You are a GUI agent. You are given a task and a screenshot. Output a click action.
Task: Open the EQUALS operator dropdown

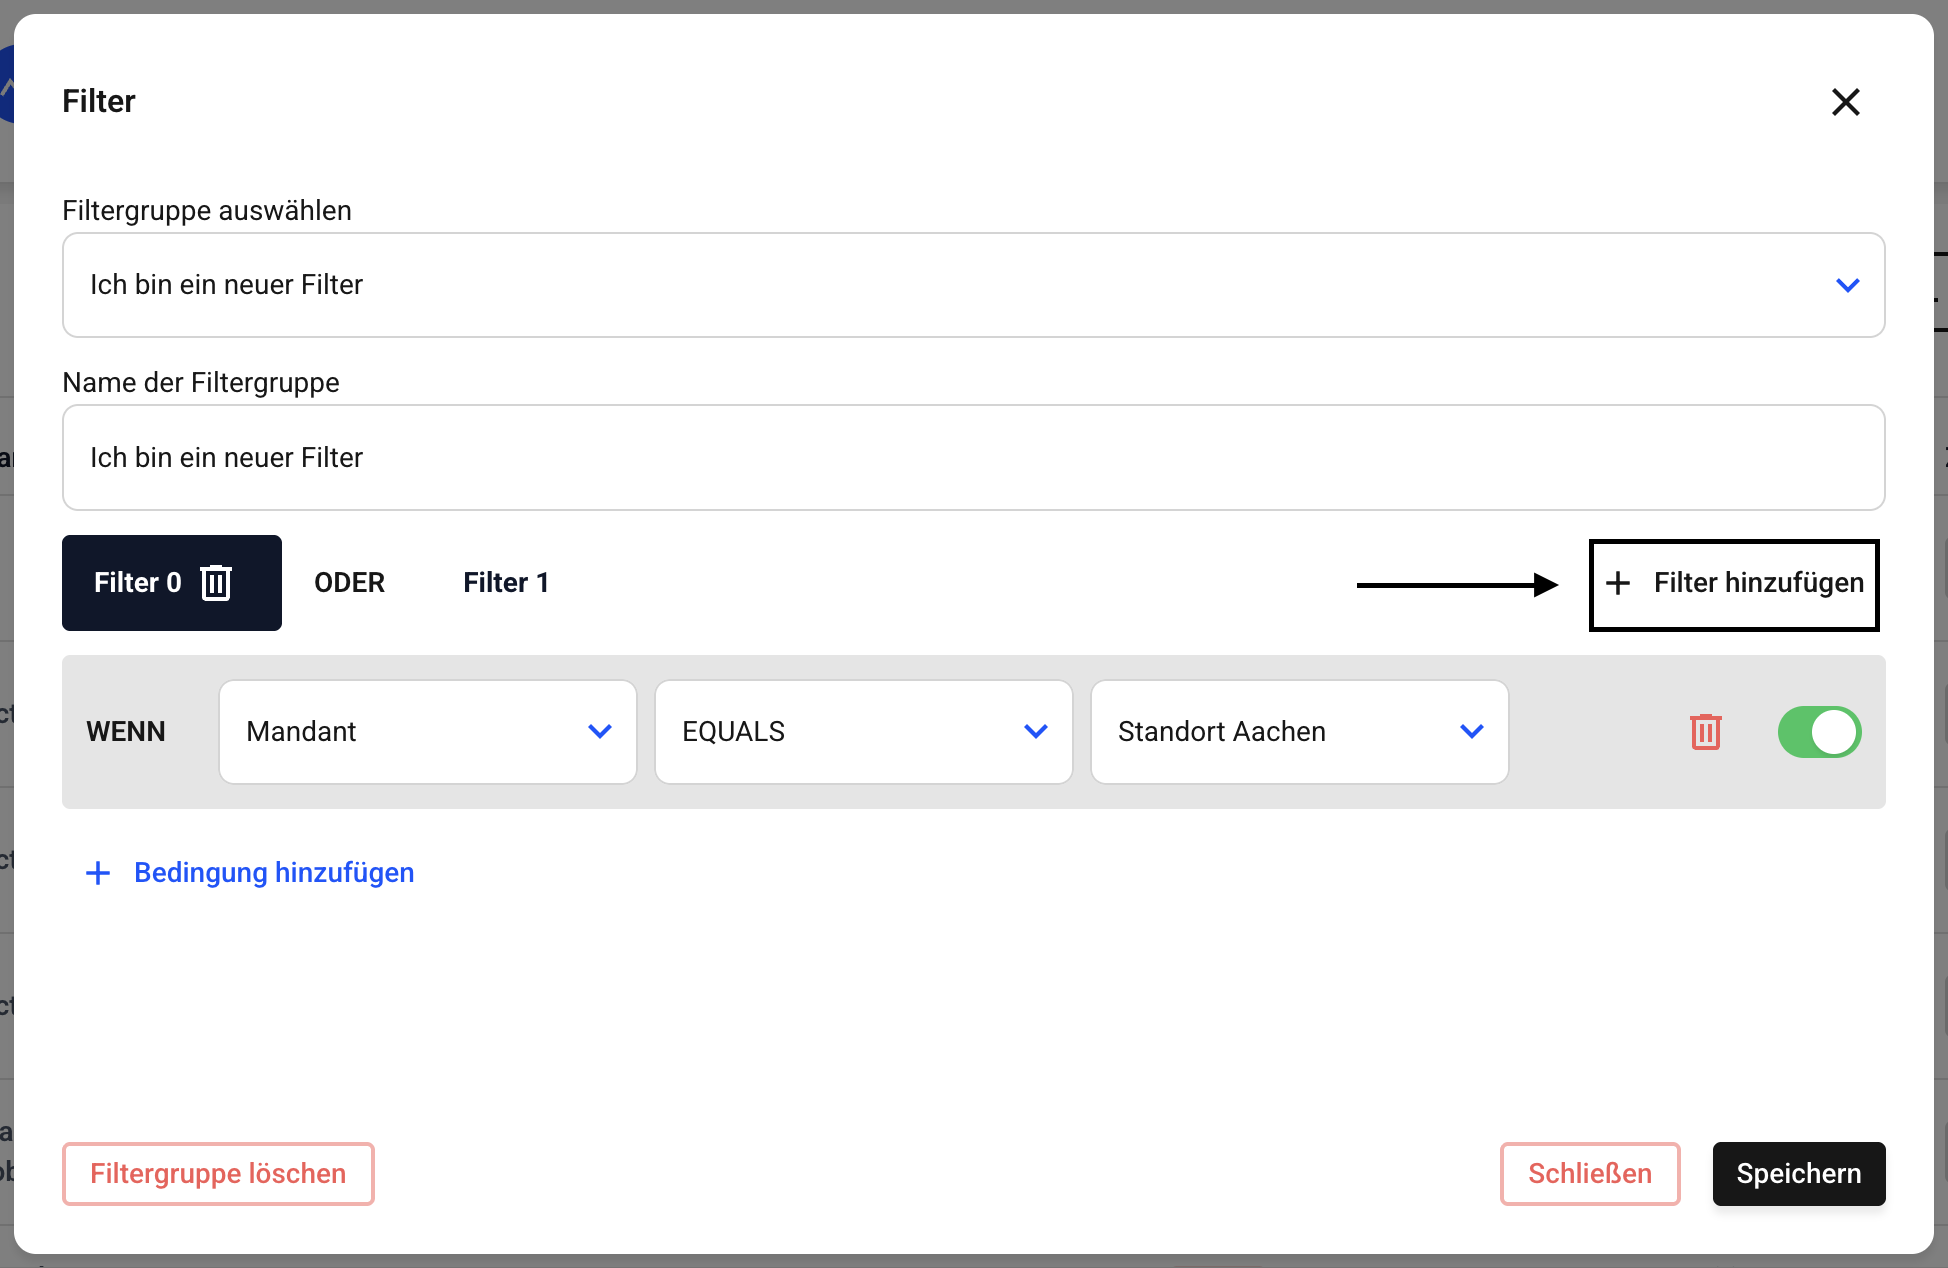862,732
